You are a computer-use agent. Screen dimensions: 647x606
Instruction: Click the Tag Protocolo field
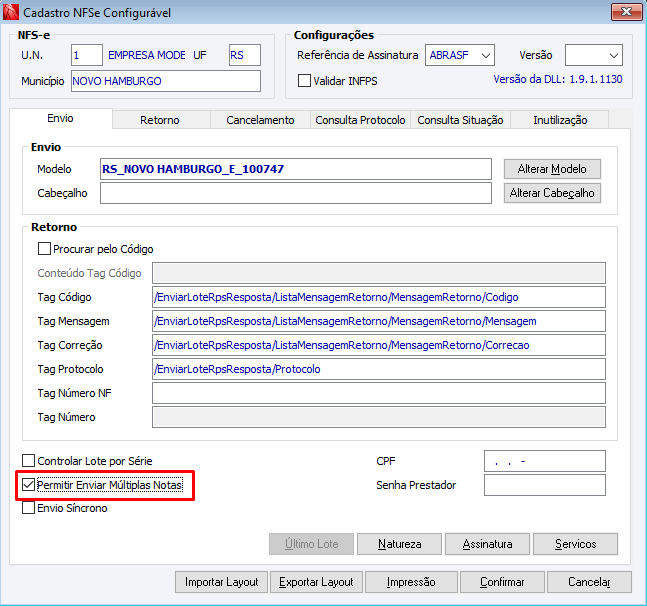coord(379,369)
